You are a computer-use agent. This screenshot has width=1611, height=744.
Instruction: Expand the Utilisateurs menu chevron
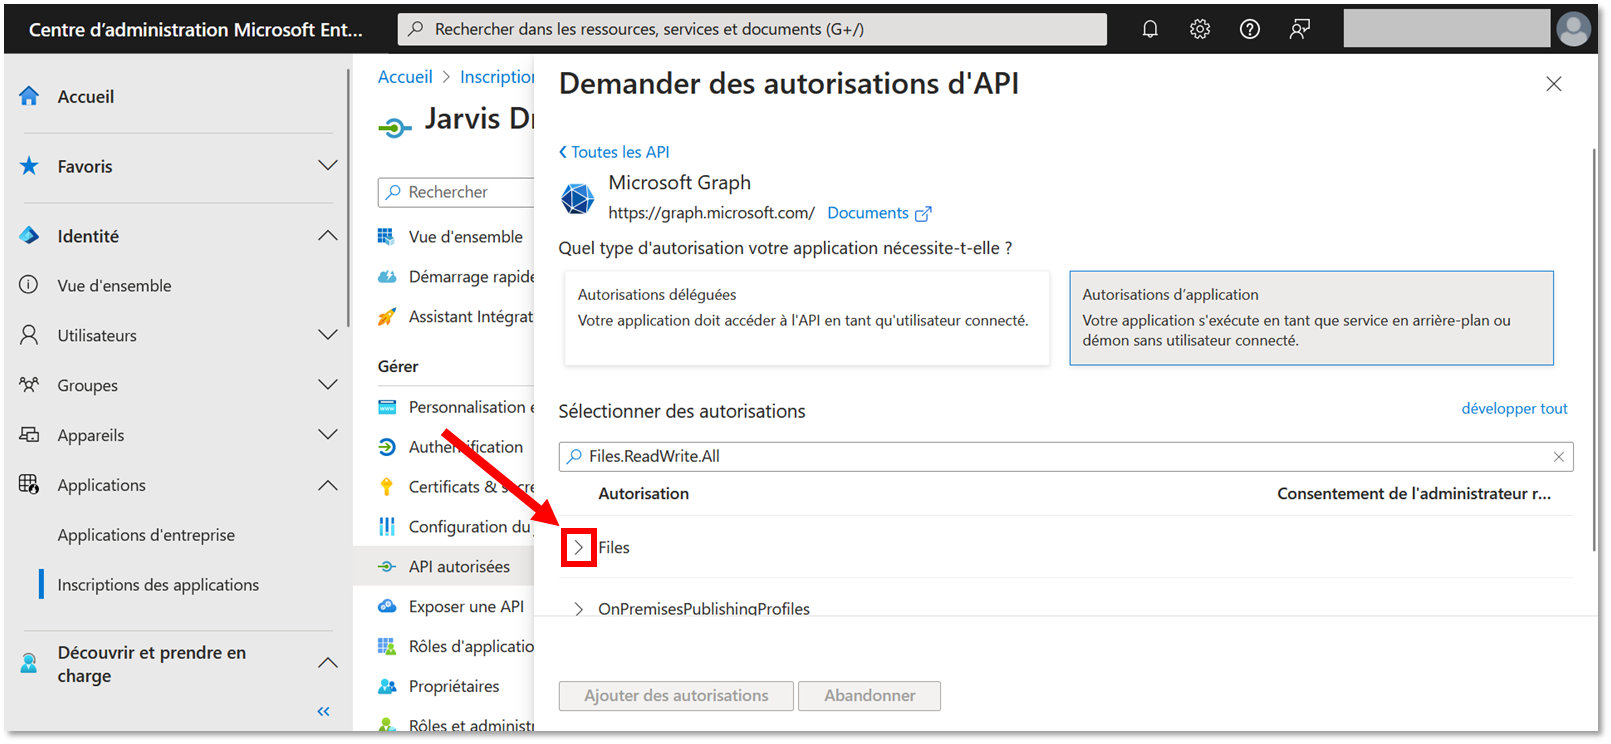[x=327, y=334]
